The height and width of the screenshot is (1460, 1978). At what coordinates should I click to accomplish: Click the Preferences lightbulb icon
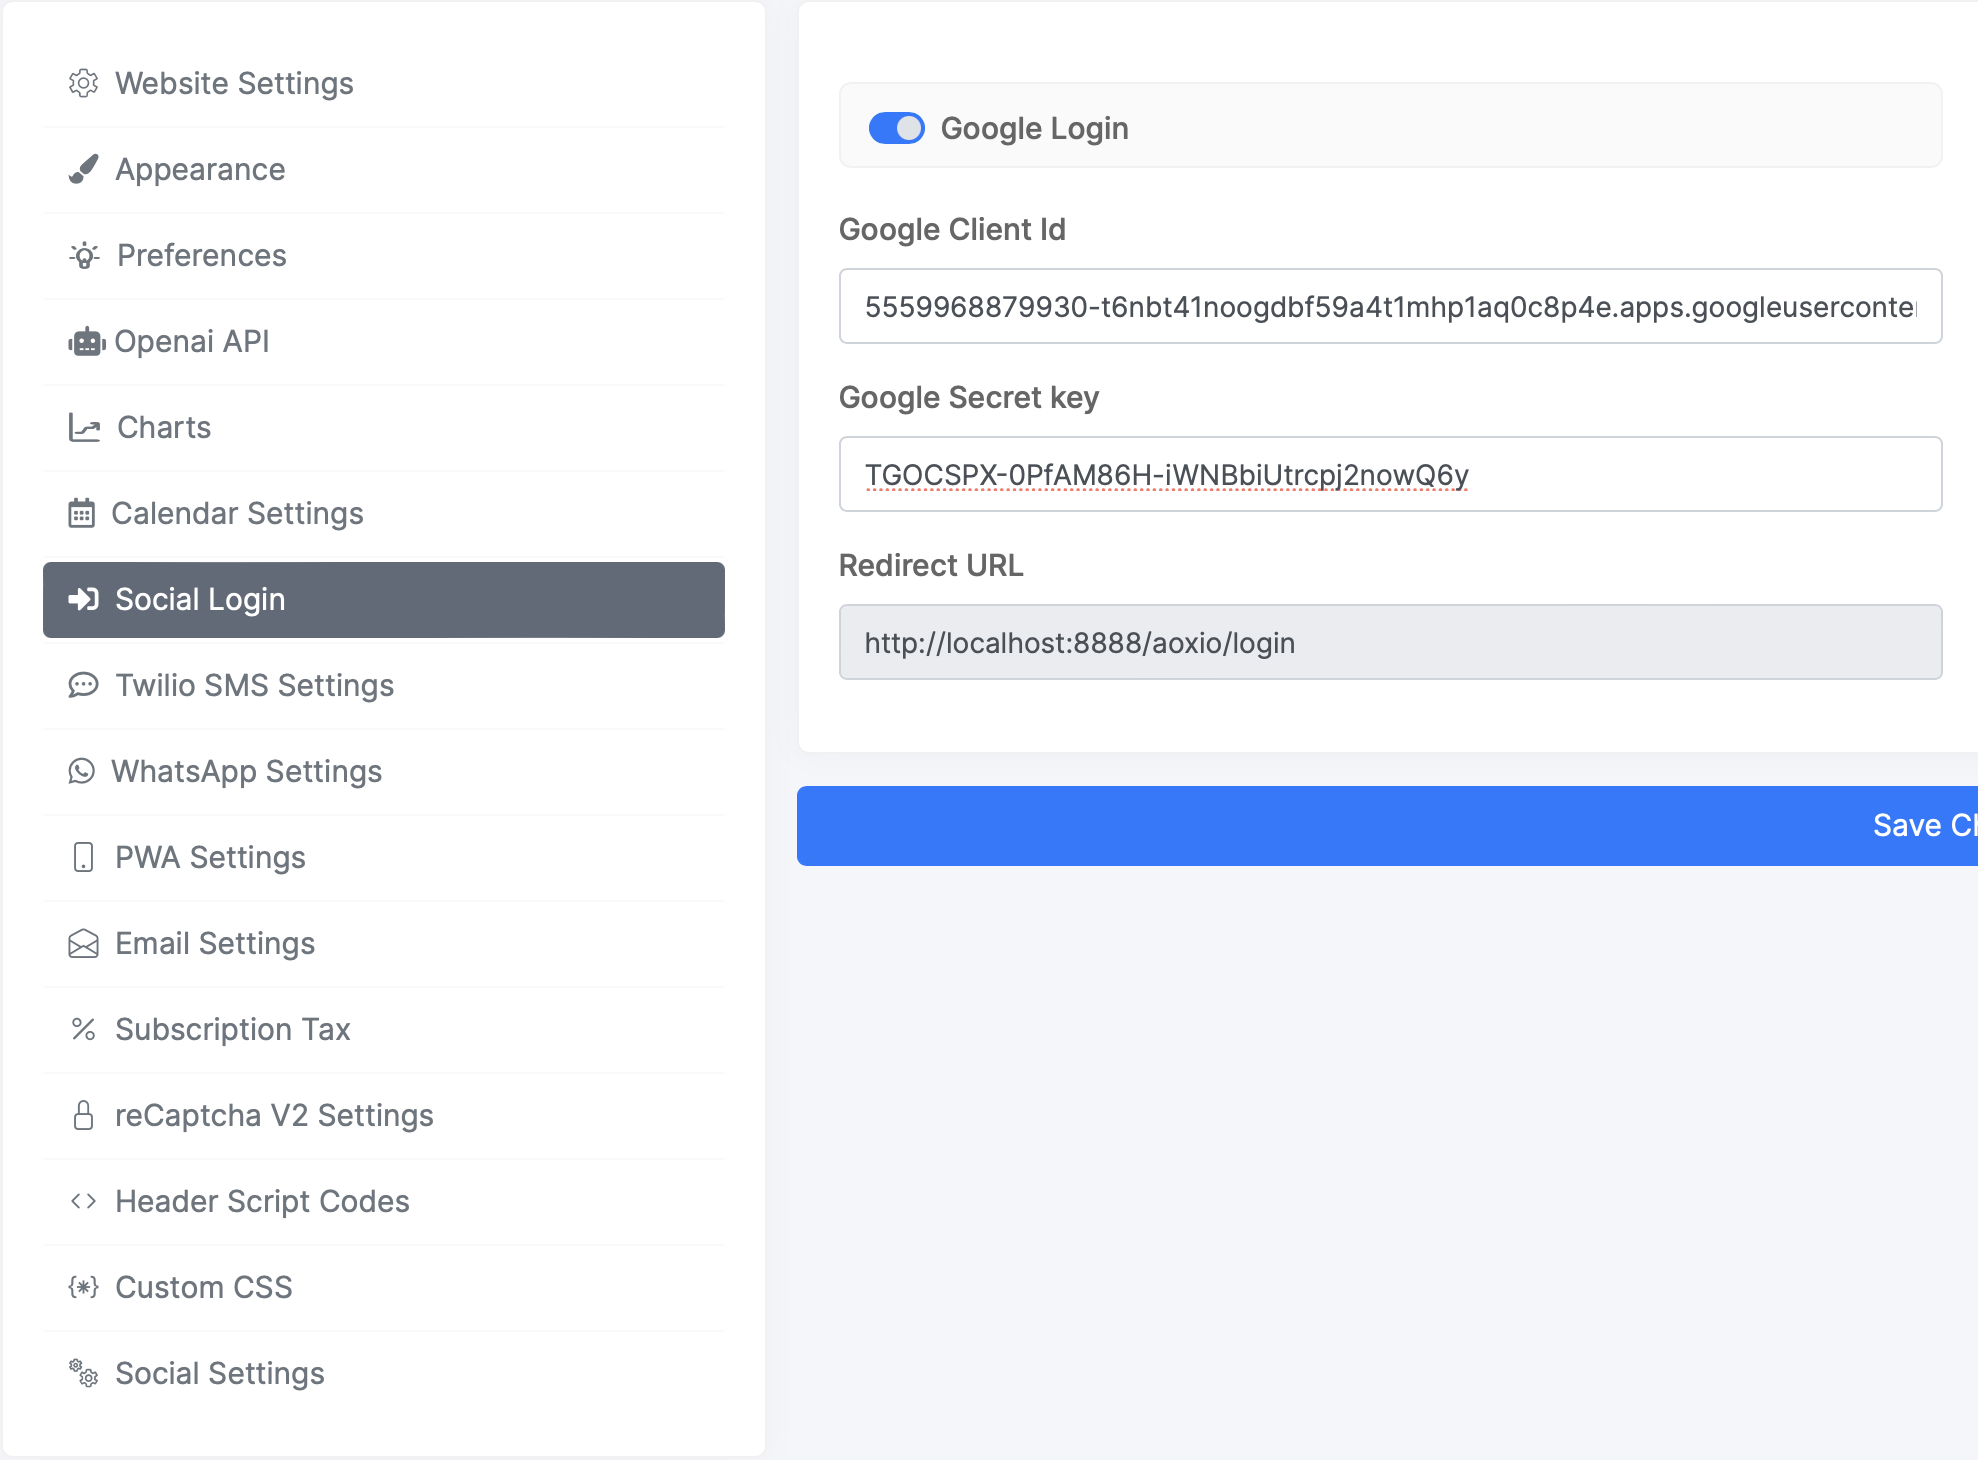click(x=84, y=256)
